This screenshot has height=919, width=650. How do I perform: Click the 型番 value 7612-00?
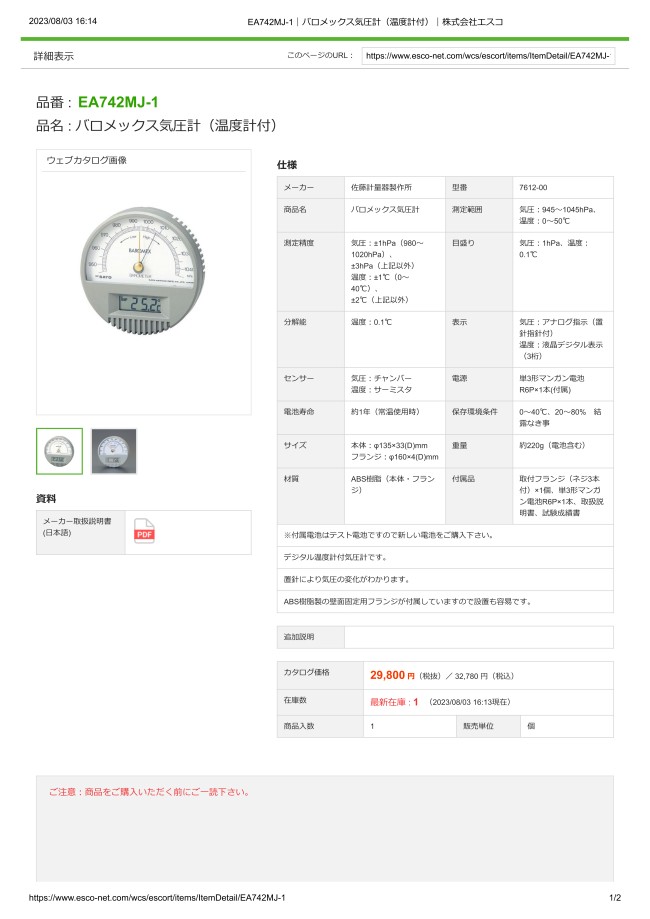point(533,188)
